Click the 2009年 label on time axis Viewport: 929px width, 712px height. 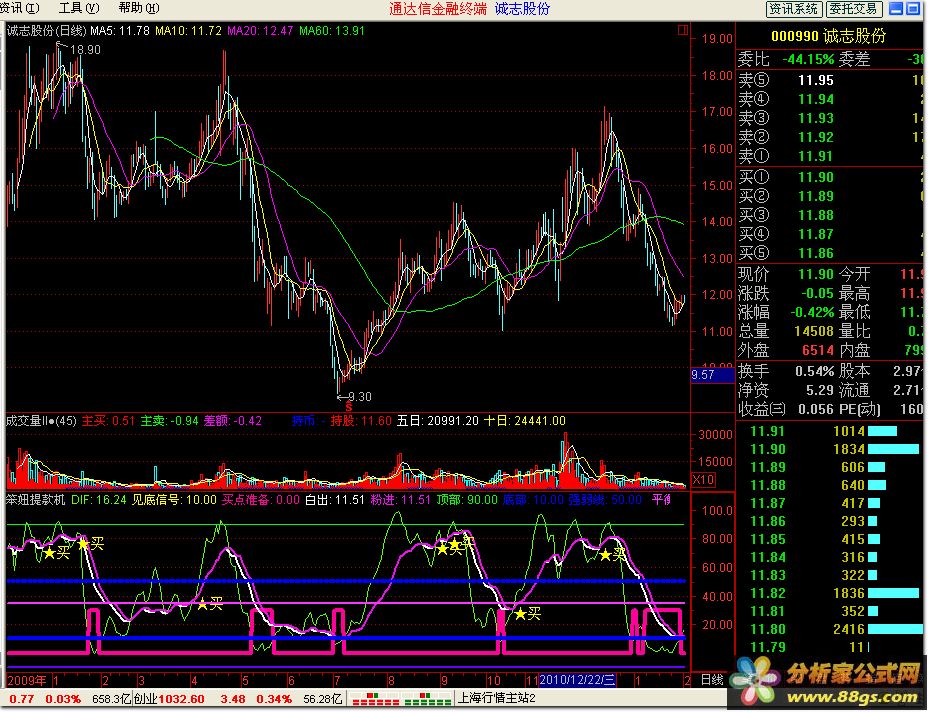pos(27,680)
